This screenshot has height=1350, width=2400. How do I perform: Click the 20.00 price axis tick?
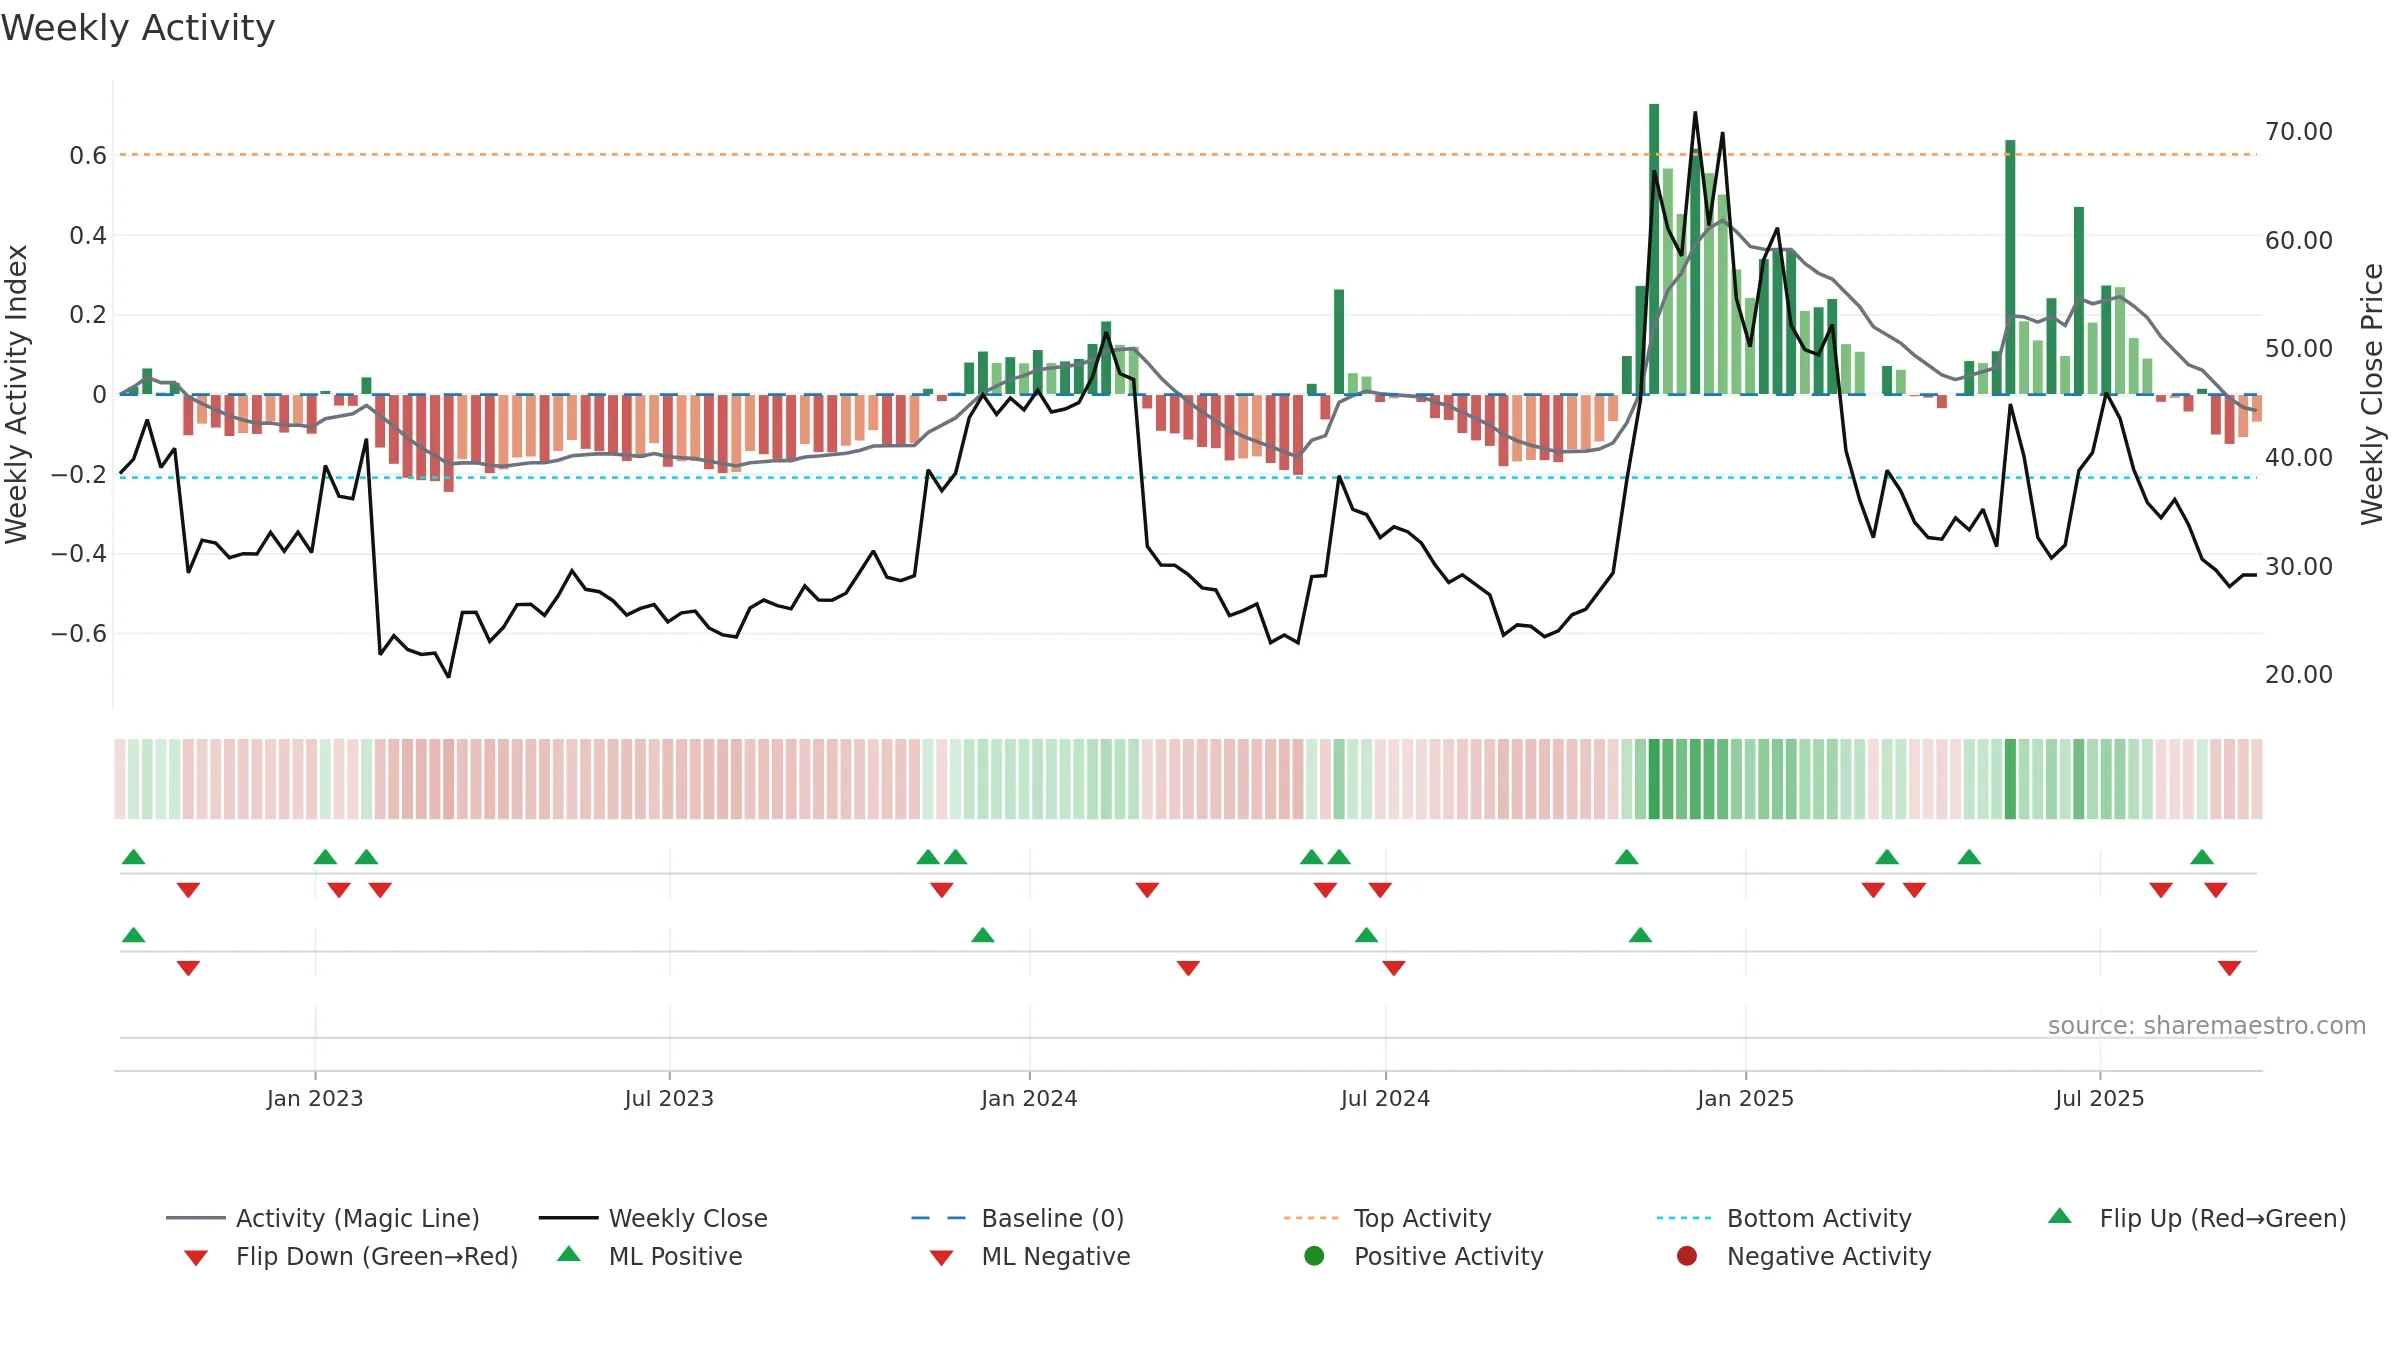(2299, 675)
